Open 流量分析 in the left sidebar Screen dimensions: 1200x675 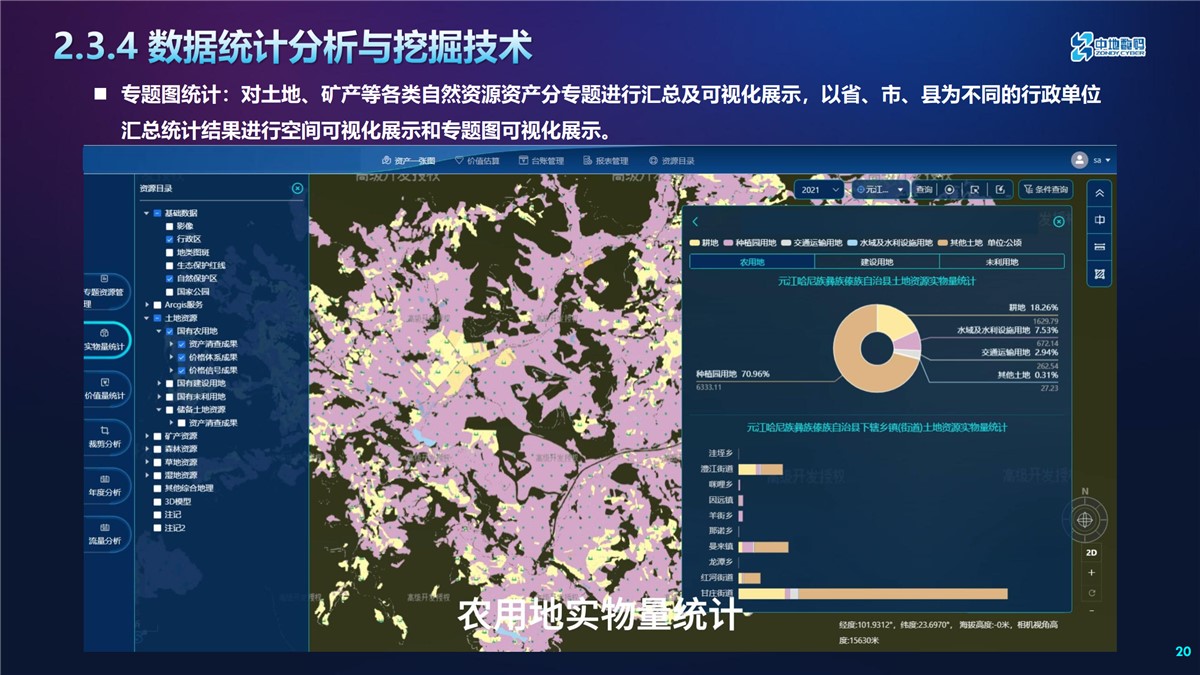pyautogui.click(x=106, y=534)
